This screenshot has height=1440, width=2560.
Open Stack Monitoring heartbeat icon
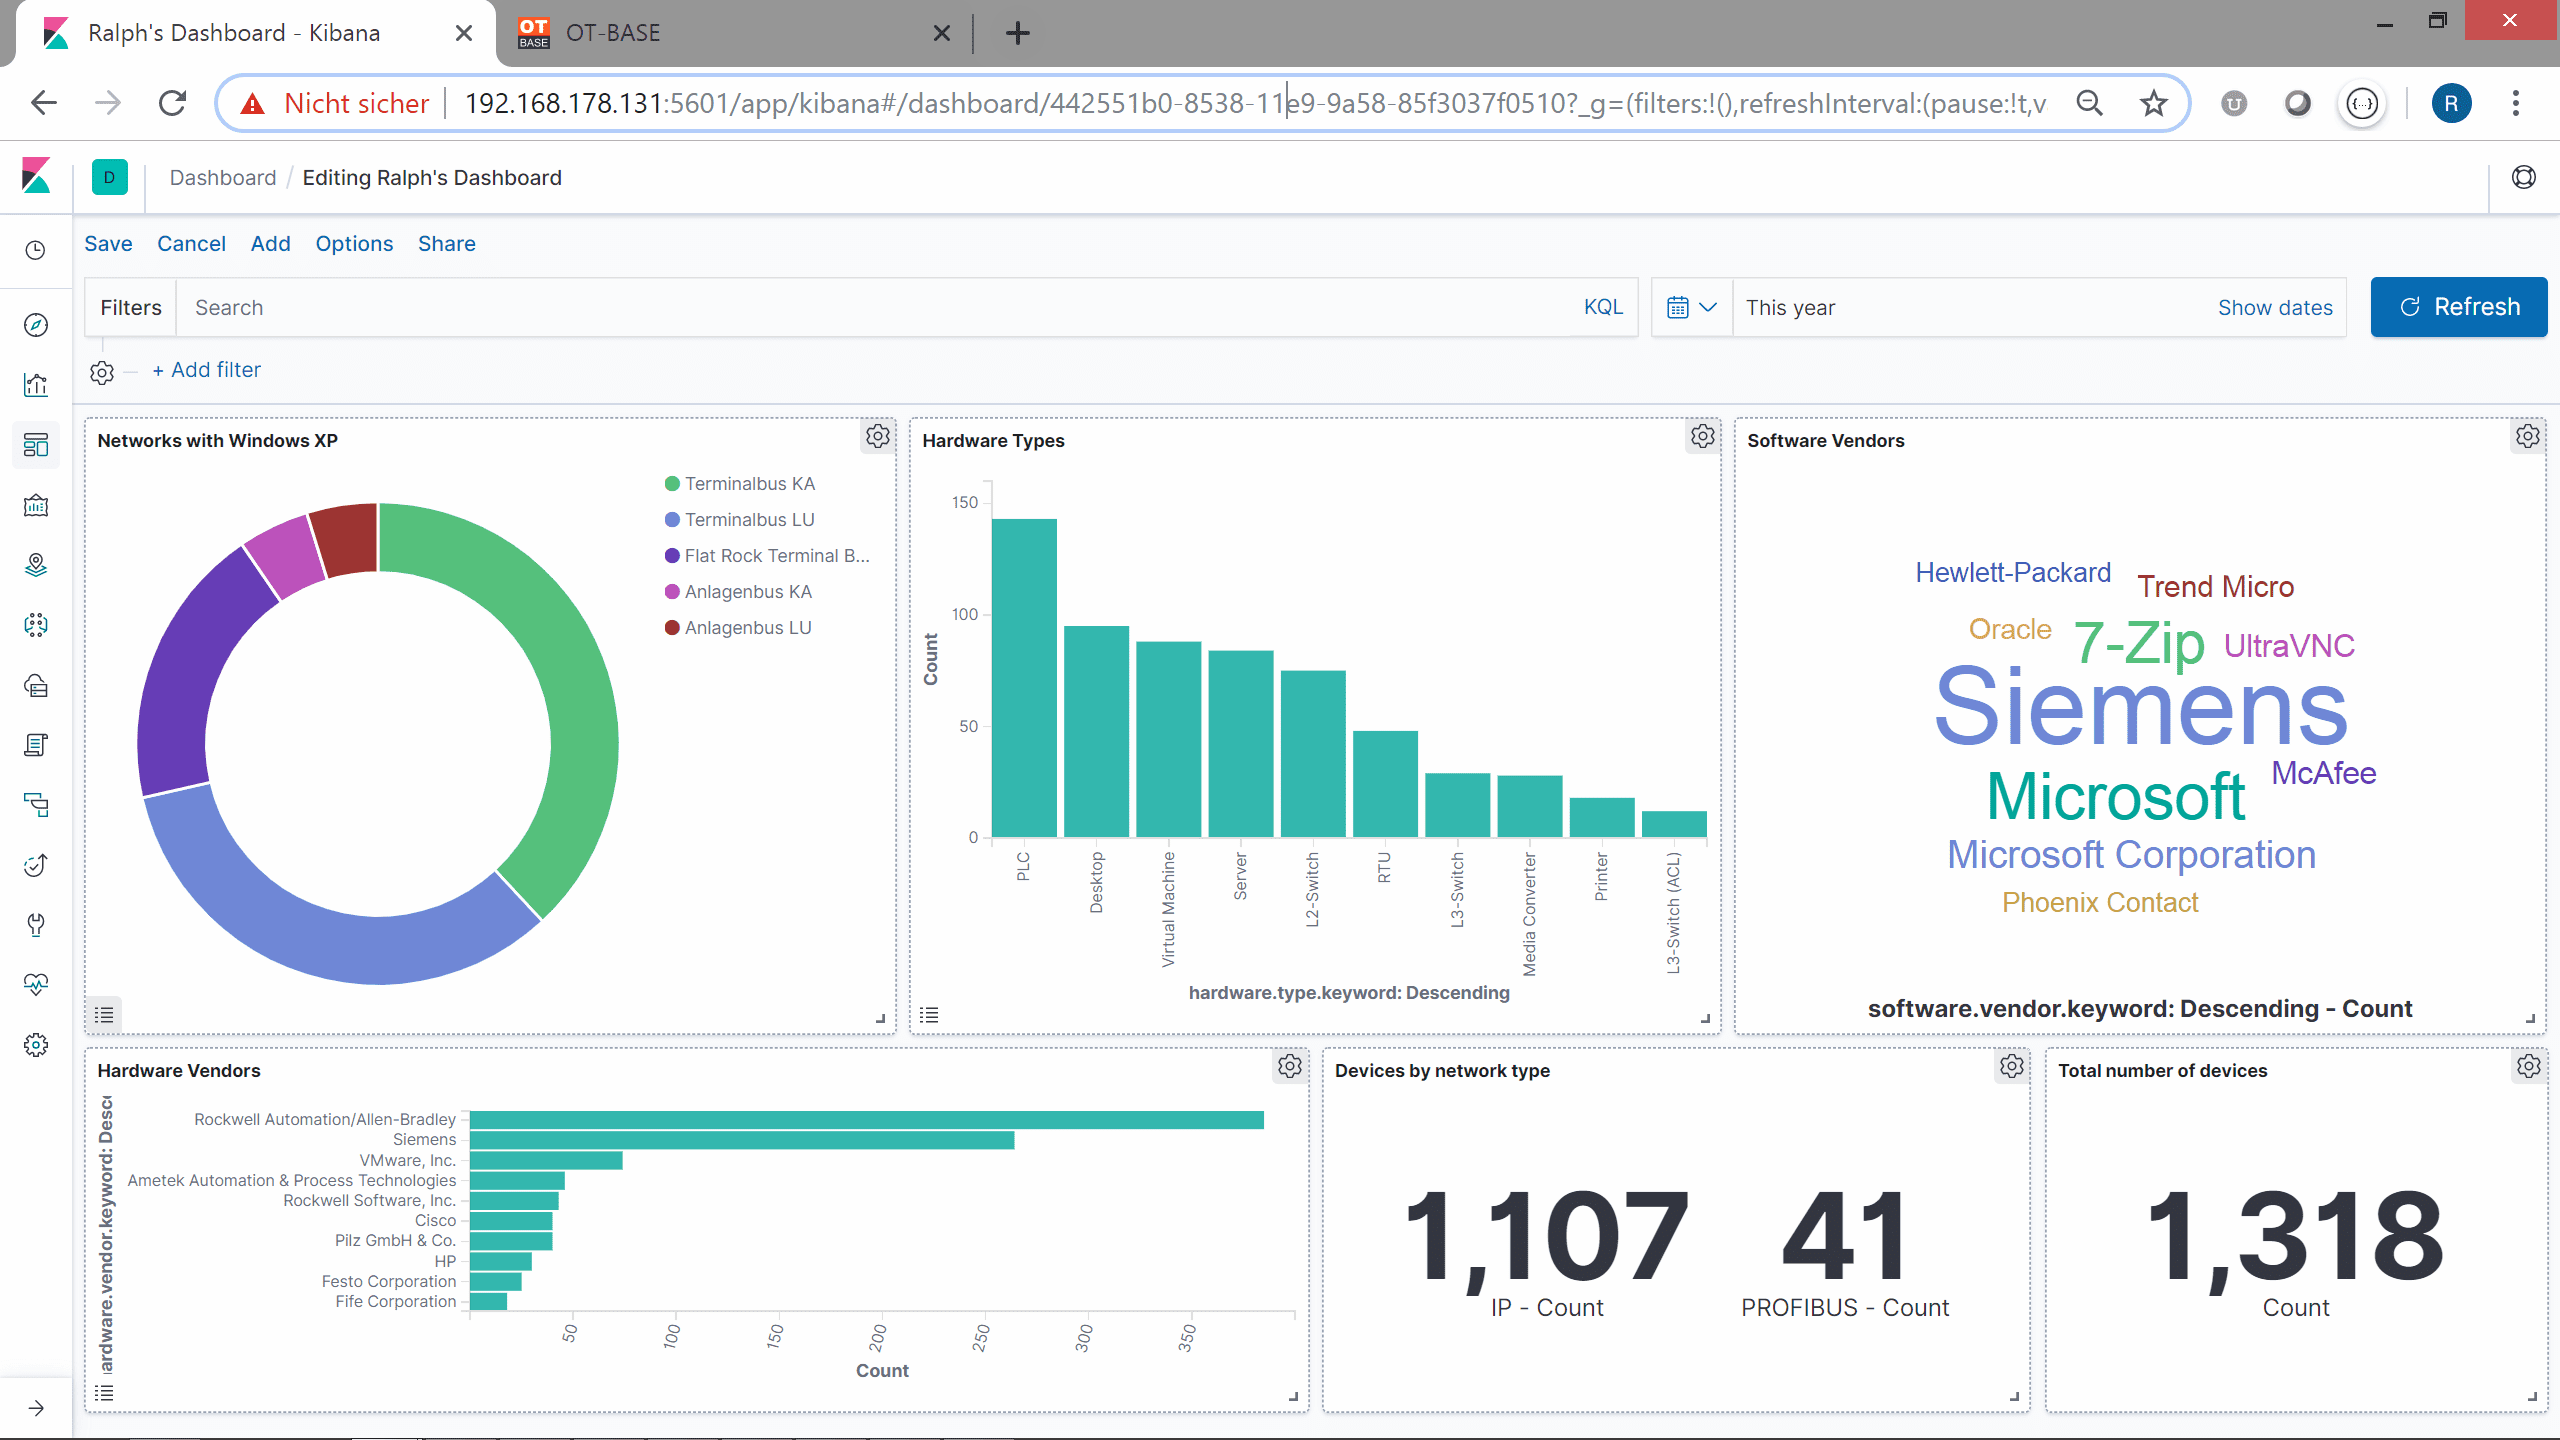[36, 985]
